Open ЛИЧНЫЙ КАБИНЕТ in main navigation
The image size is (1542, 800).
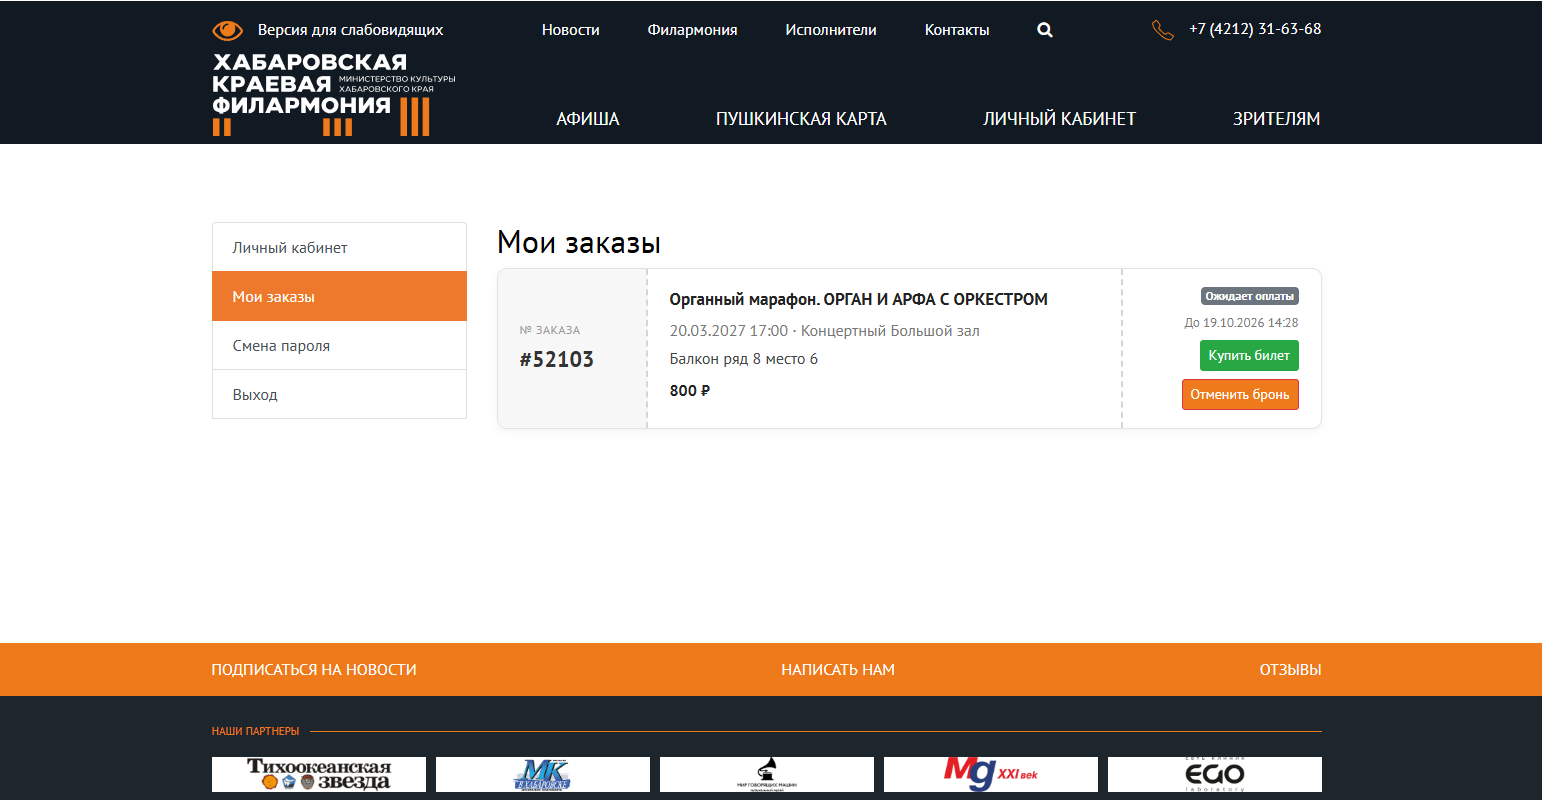tap(1060, 119)
